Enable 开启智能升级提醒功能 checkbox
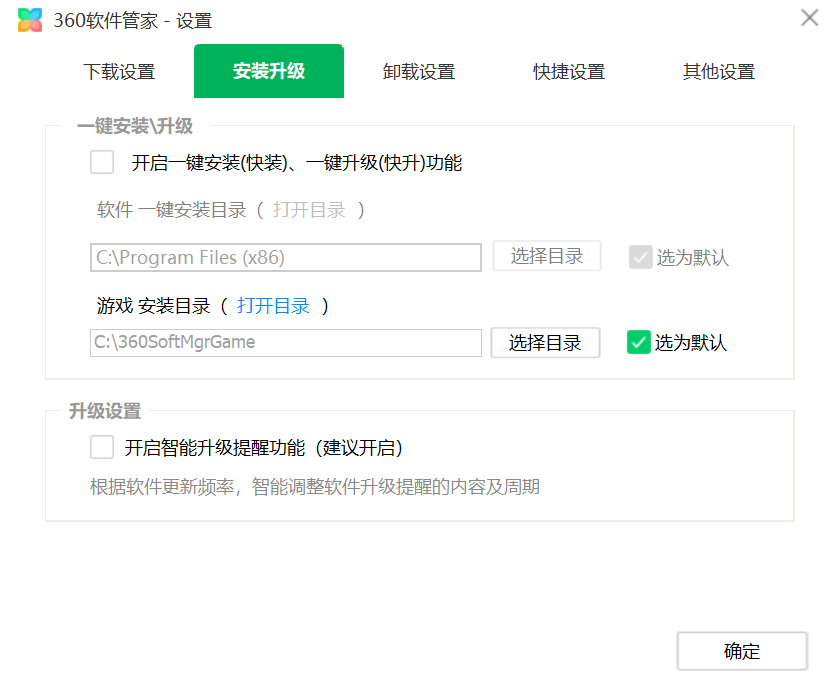The width and height of the screenshot is (840, 690). point(102,447)
